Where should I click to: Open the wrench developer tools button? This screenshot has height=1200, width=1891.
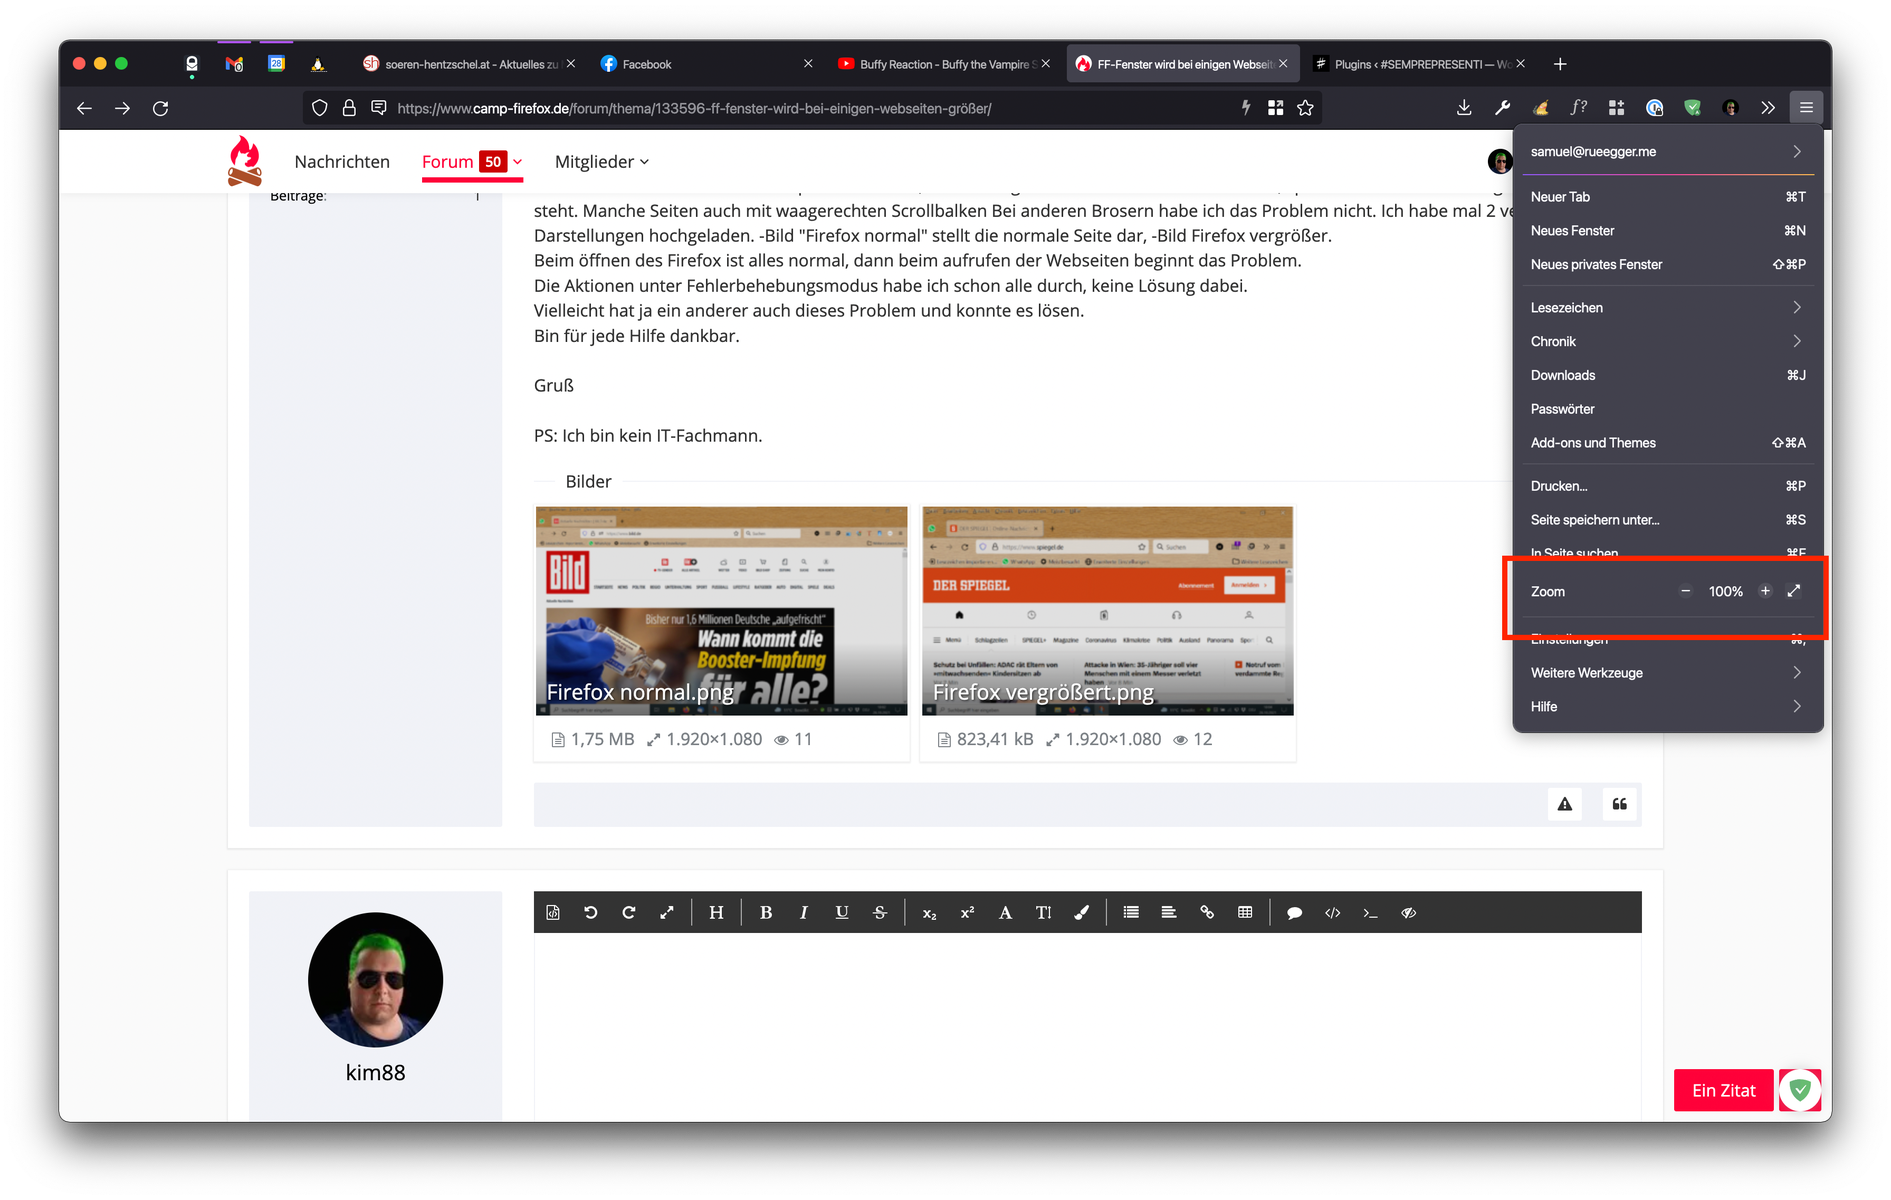[x=1502, y=108]
